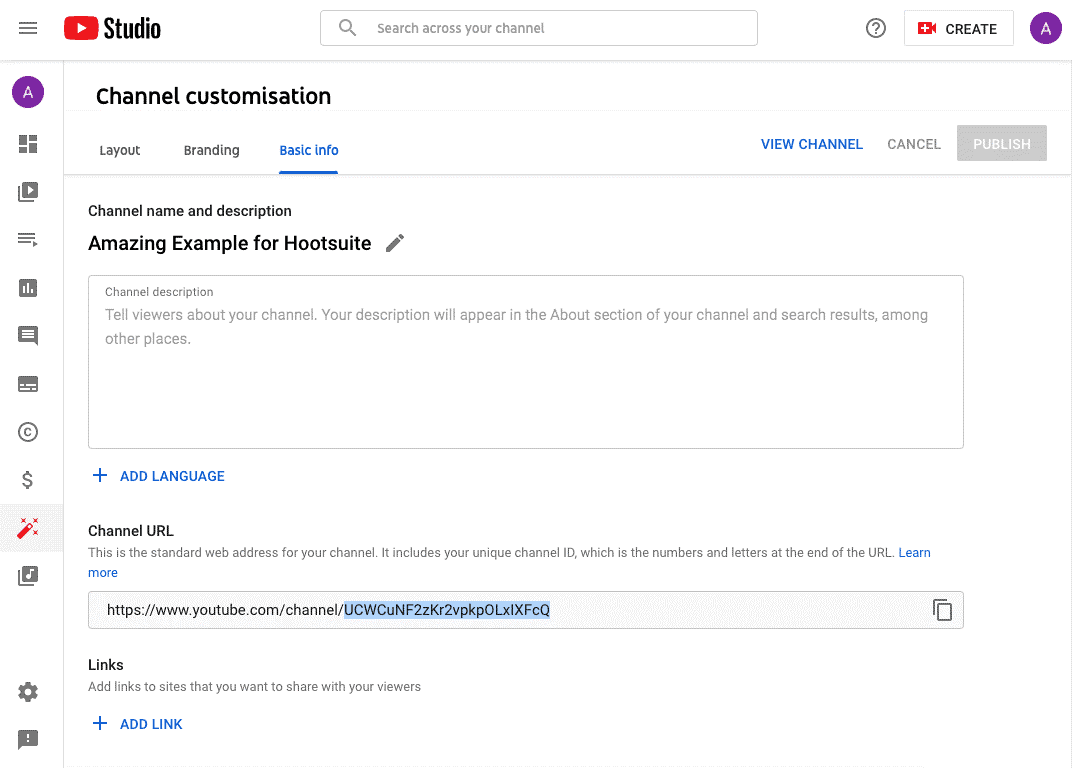The image size is (1072, 768).
Task: Open the Monetisation dollar icon
Action: [28, 480]
